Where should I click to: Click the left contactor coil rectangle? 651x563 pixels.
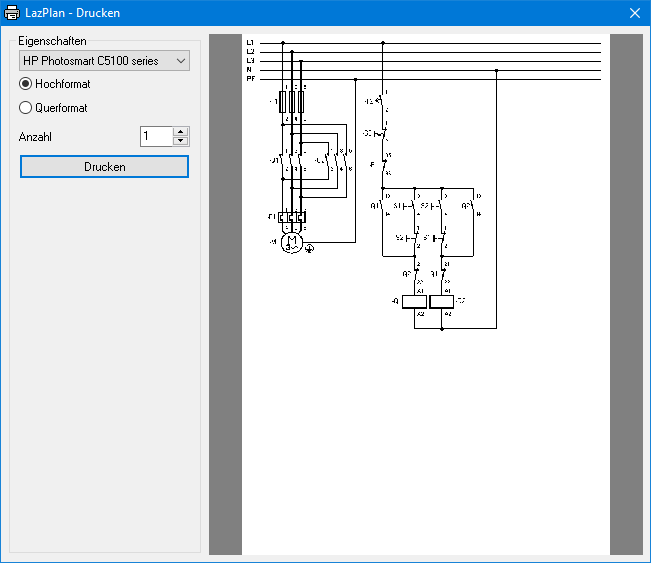(414, 301)
